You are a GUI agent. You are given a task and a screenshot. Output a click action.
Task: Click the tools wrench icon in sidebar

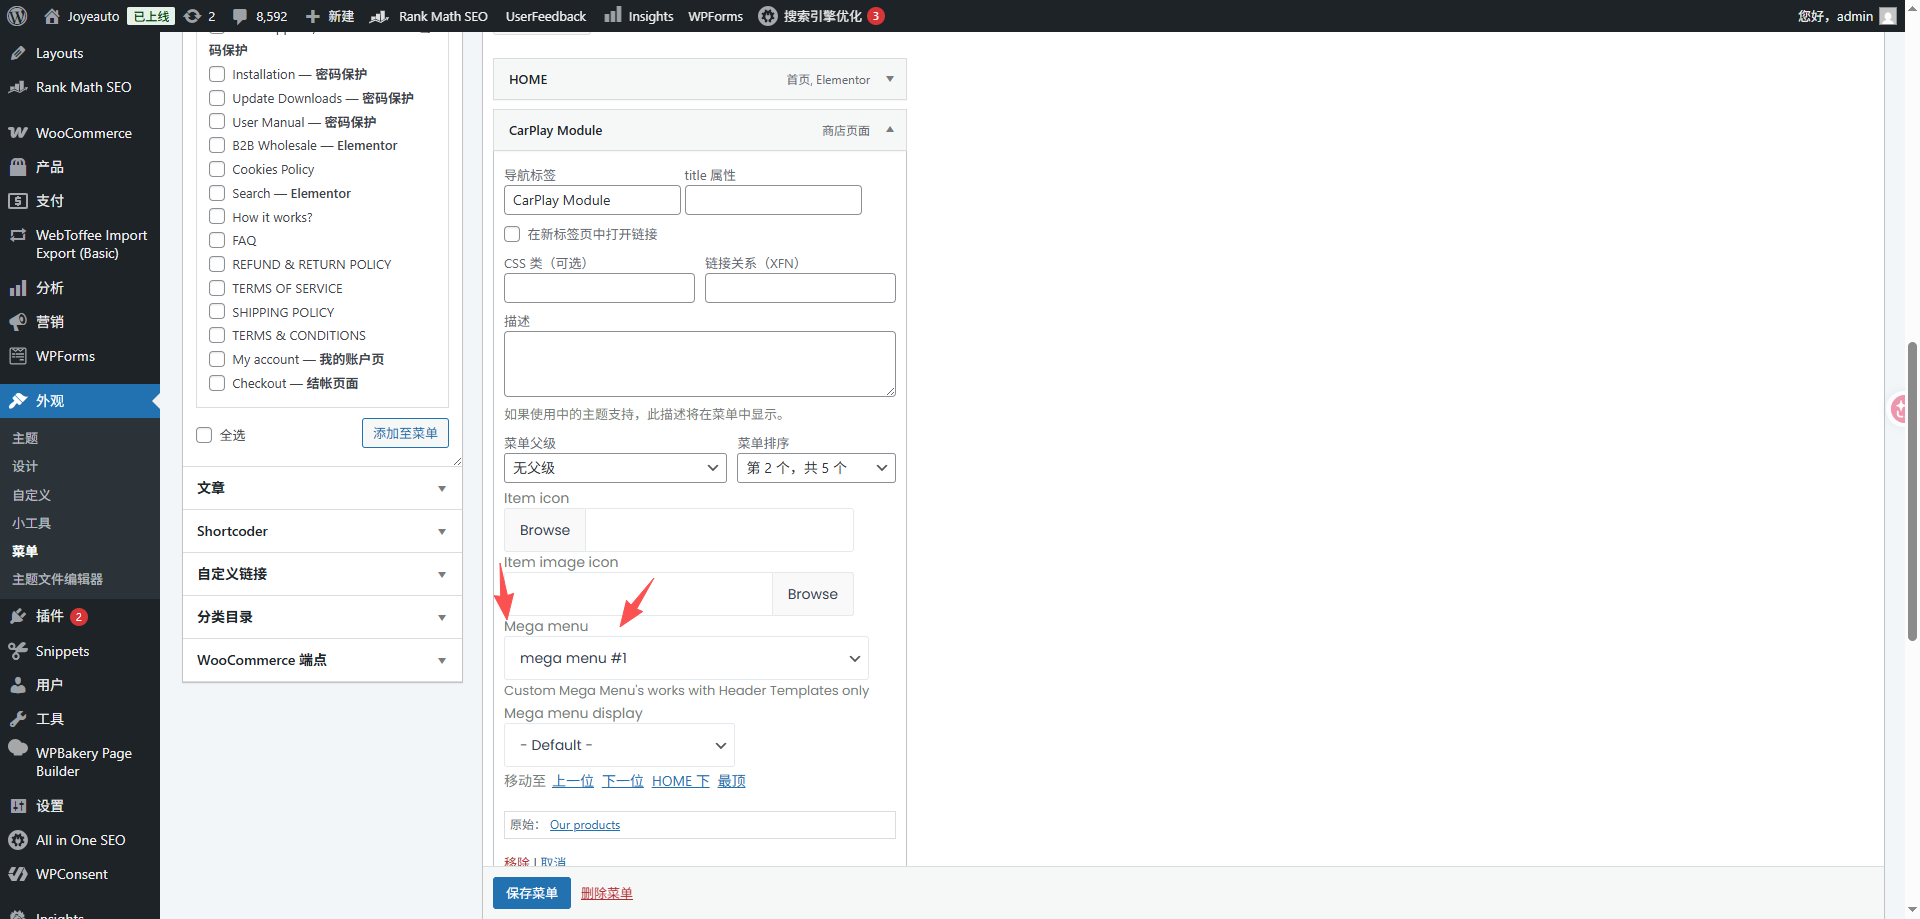click(x=18, y=719)
